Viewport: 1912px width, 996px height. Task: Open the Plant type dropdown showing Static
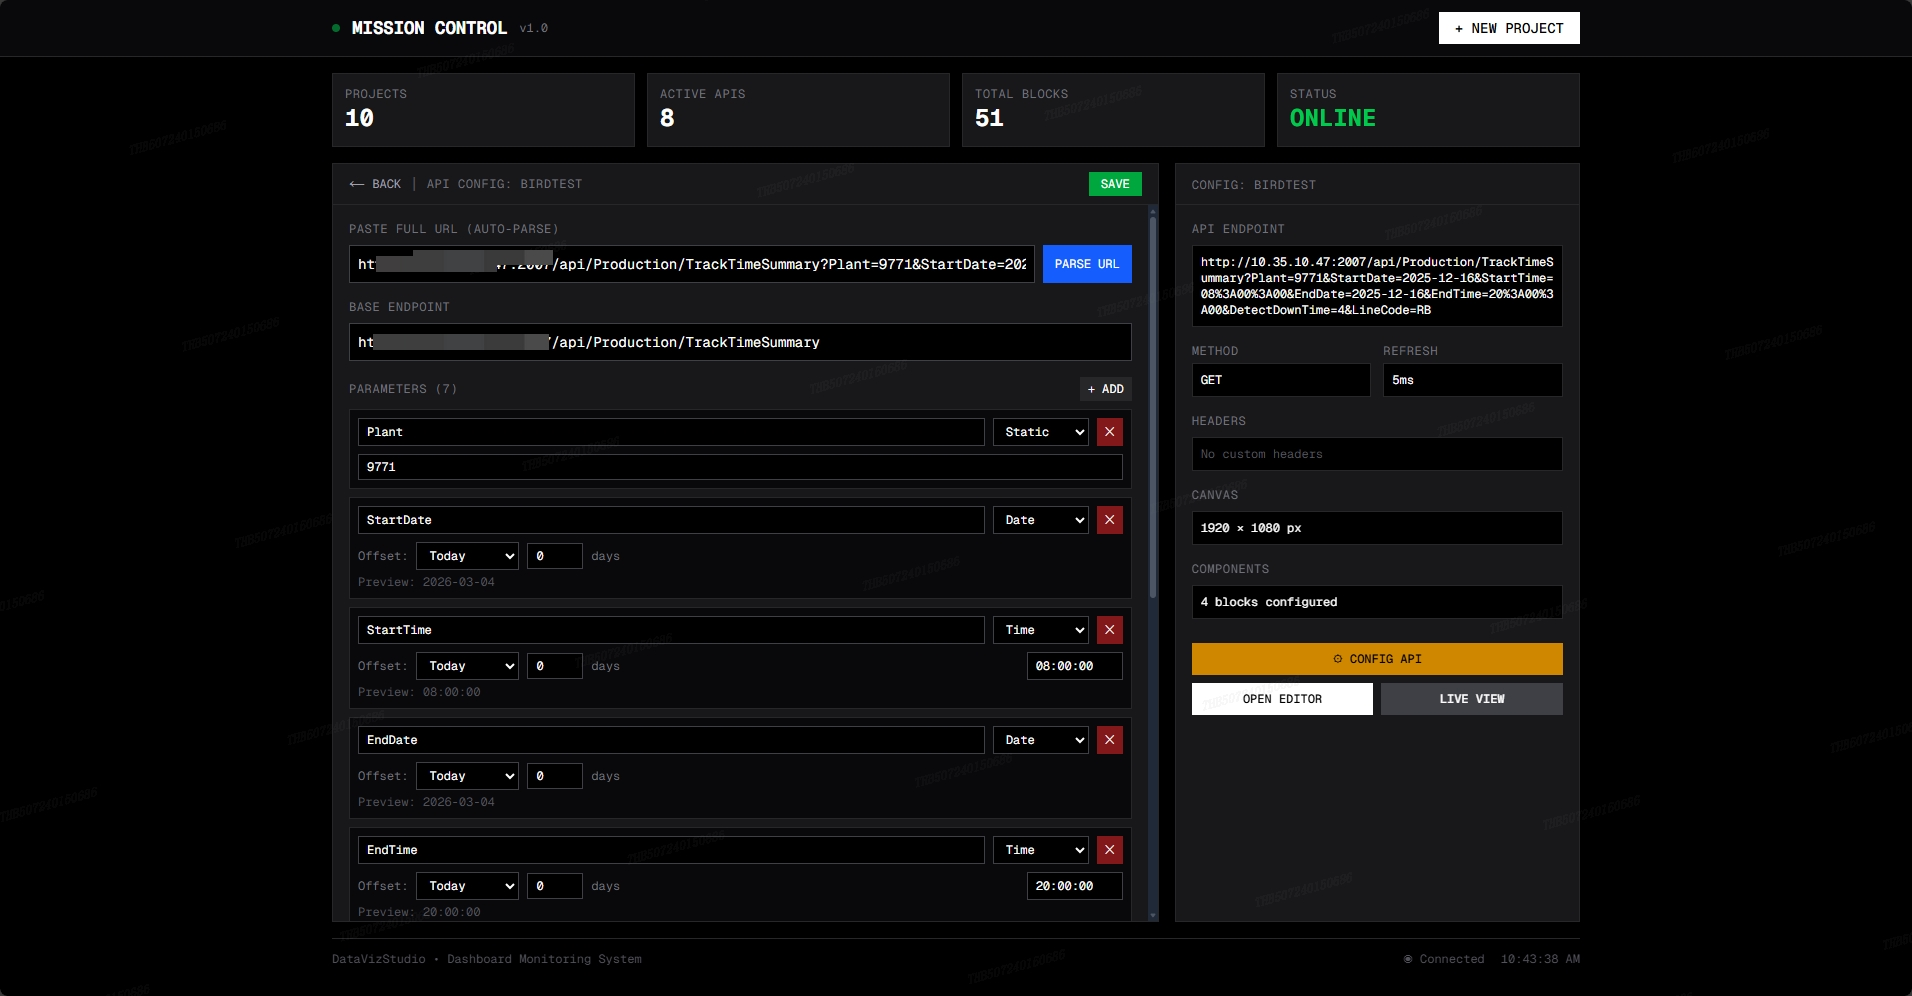point(1040,432)
